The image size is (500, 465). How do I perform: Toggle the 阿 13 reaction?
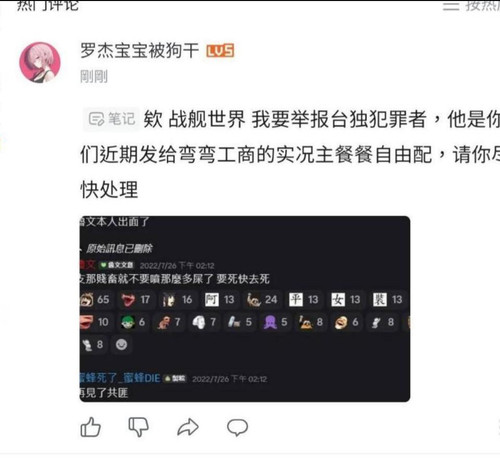(x=220, y=299)
